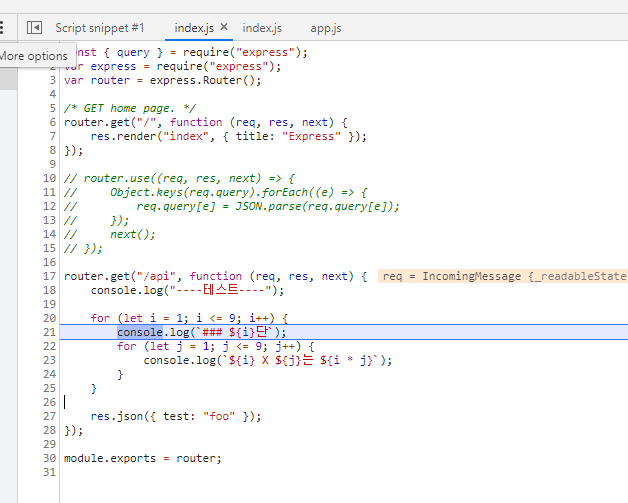Click the hide navigator panel icon
This screenshot has height=503, width=628.
(35, 28)
